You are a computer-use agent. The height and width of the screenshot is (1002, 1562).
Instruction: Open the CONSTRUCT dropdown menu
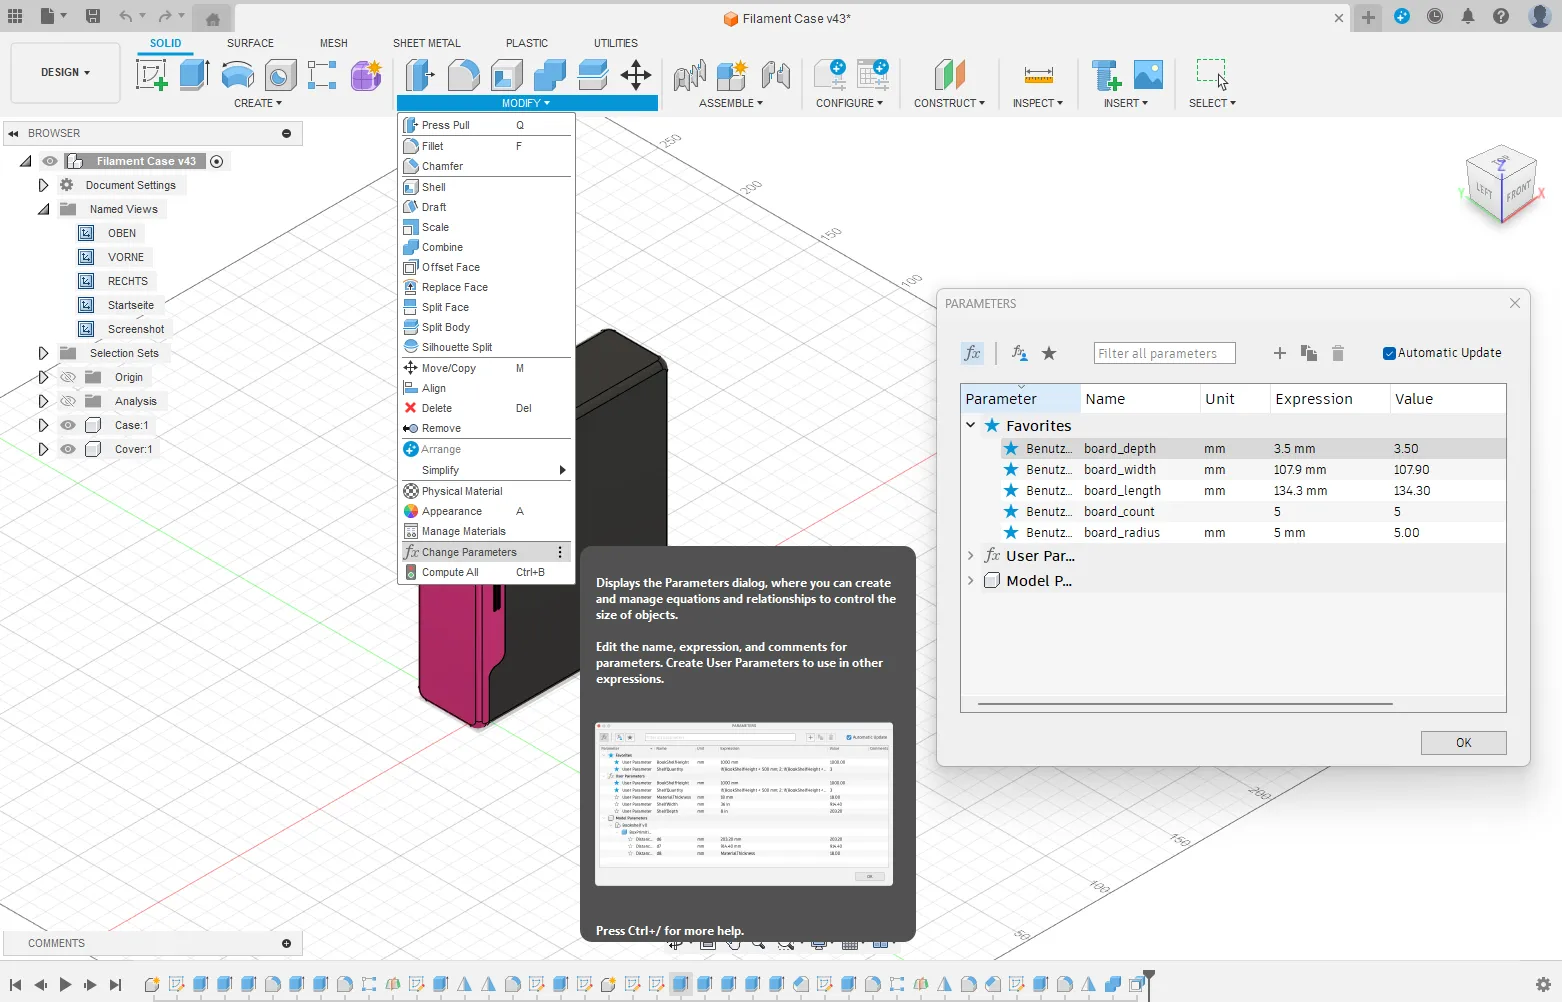click(949, 103)
